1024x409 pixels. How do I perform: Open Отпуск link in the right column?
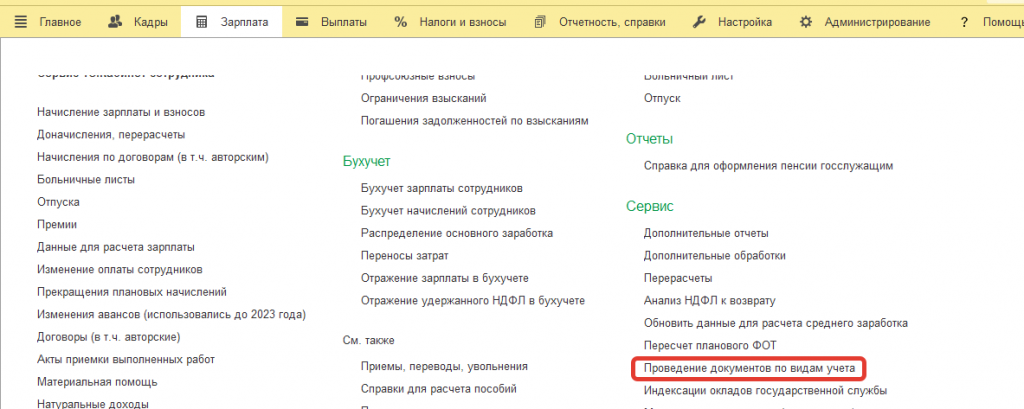(x=662, y=98)
